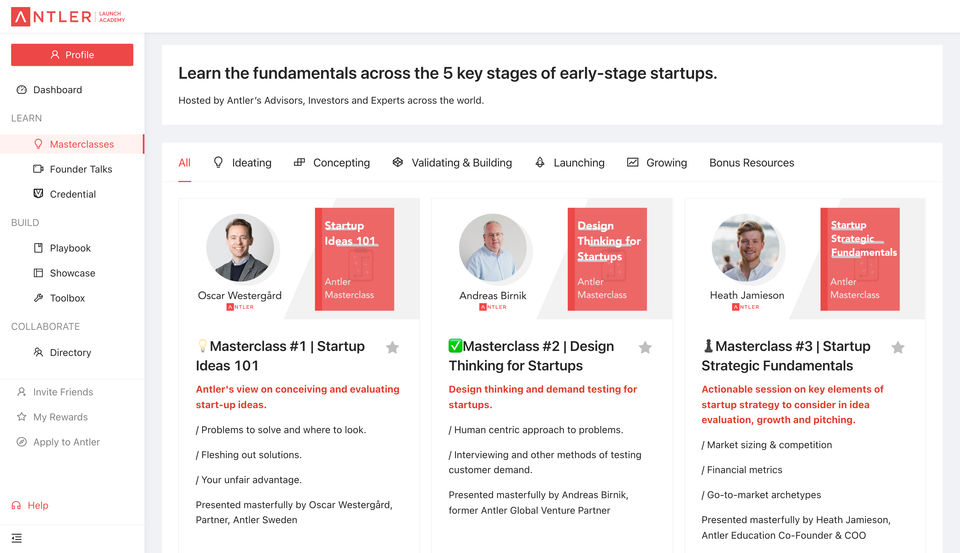Image resolution: width=960 pixels, height=553 pixels.
Task: Click the lightbulb emoji before Masterclass #1
Action: pyautogui.click(x=202, y=346)
